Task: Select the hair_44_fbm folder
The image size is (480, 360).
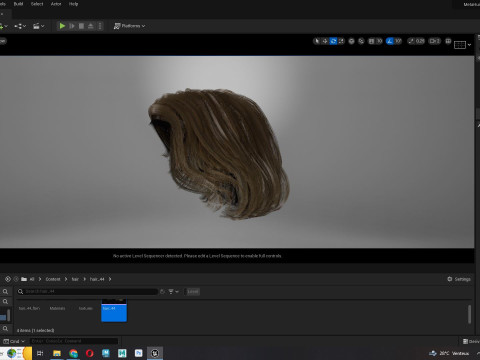Action: (29, 308)
